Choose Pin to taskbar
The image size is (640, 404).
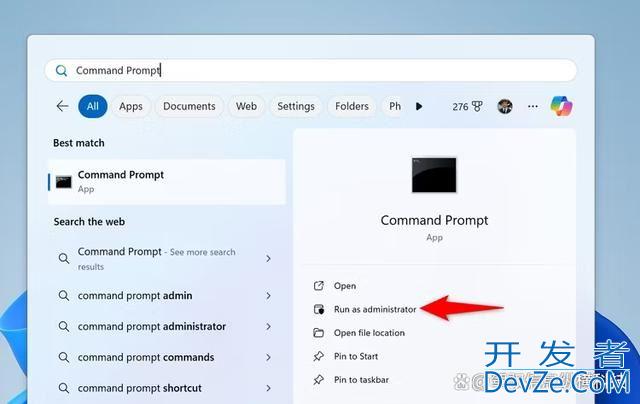pyautogui.click(x=361, y=380)
